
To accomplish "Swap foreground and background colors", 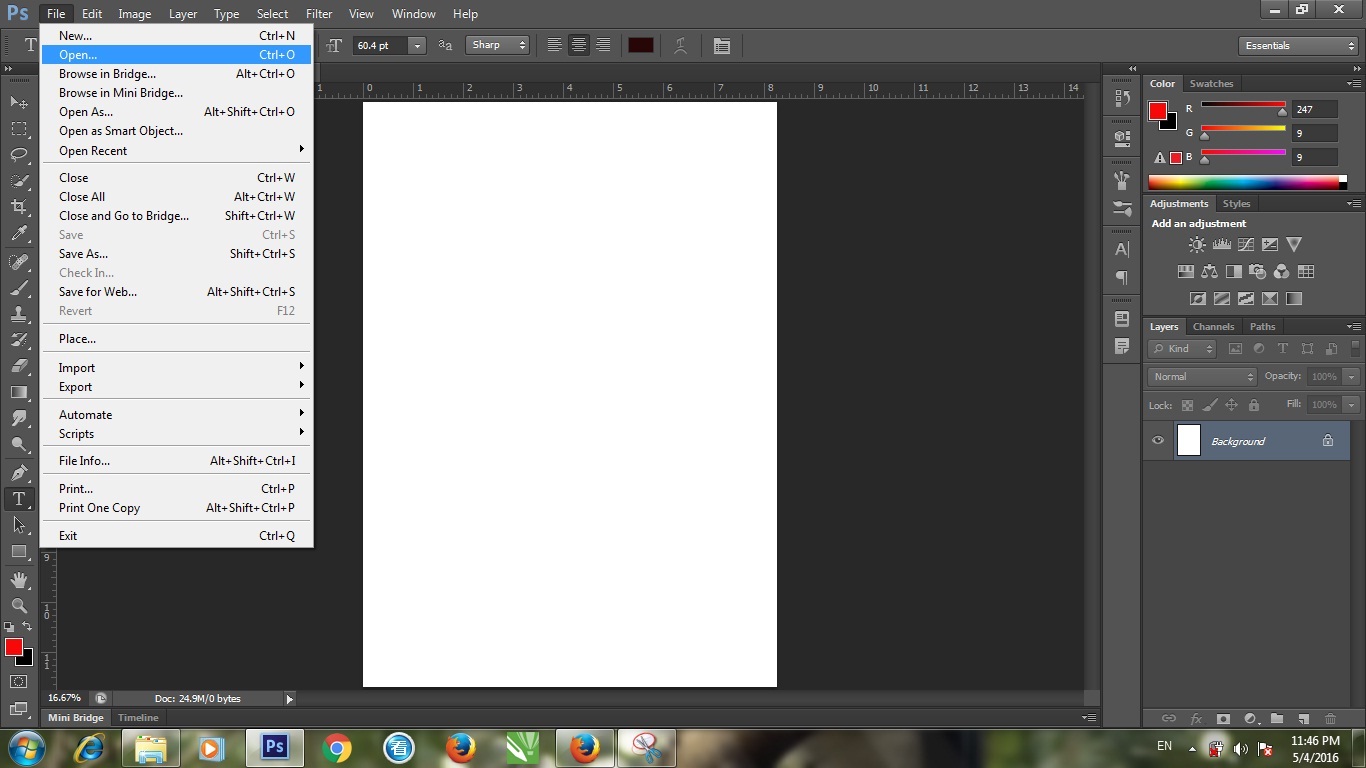I will [27, 627].
